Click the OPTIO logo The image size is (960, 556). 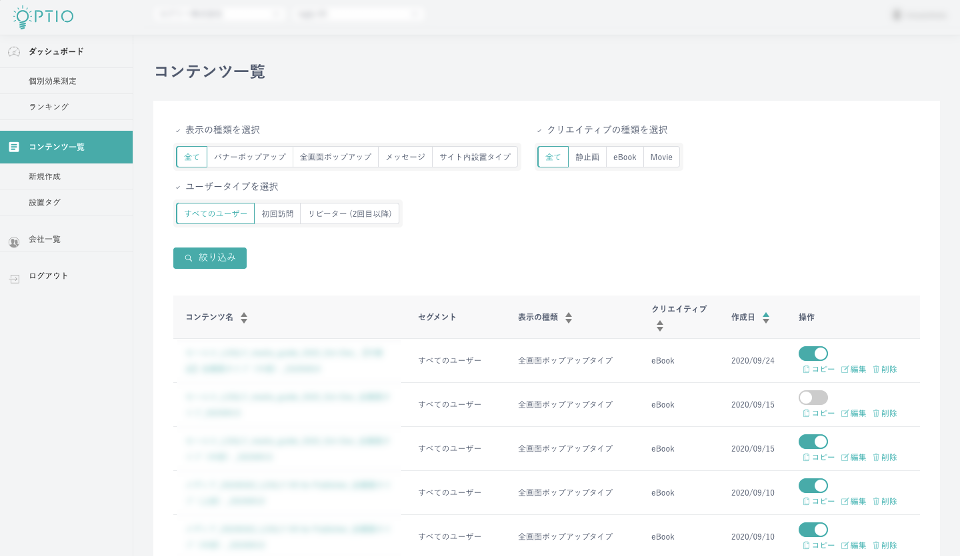pyautogui.click(x=43, y=16)
